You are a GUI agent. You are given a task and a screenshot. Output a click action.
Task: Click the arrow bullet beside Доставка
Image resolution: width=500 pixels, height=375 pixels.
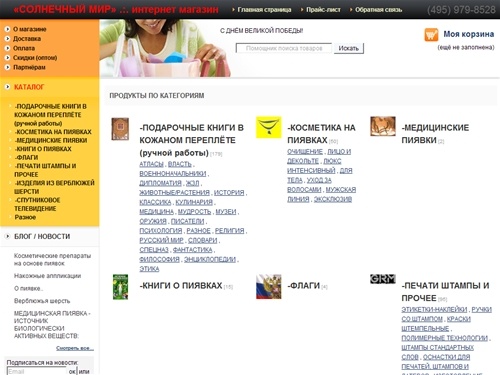[7, 39]
